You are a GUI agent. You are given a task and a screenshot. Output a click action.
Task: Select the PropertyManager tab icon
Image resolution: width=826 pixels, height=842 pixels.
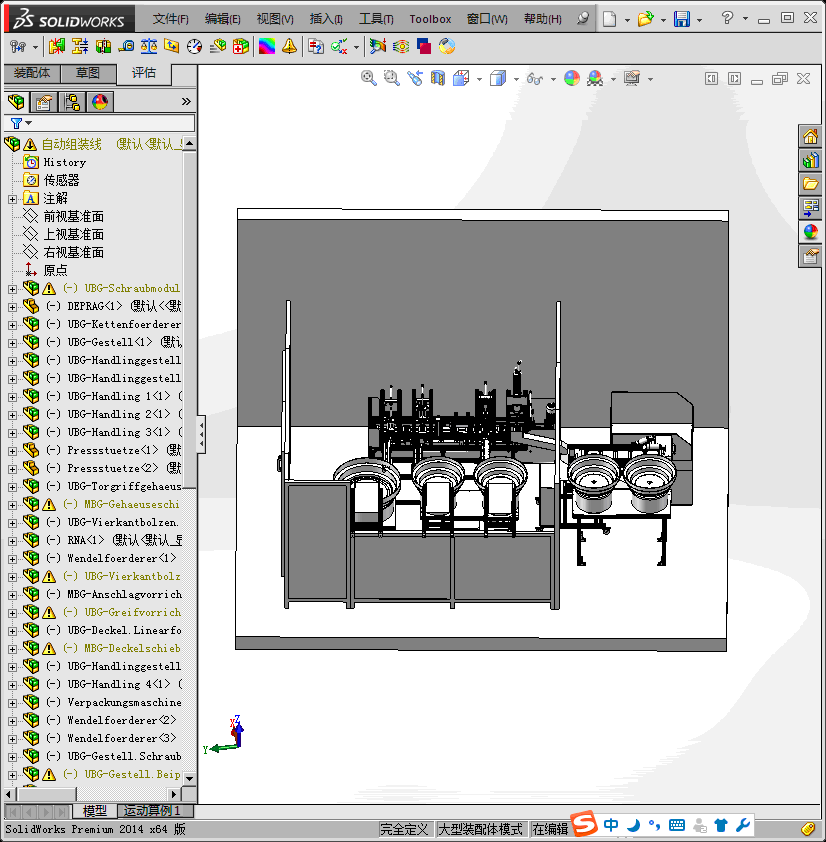click(x=44, y=101)
